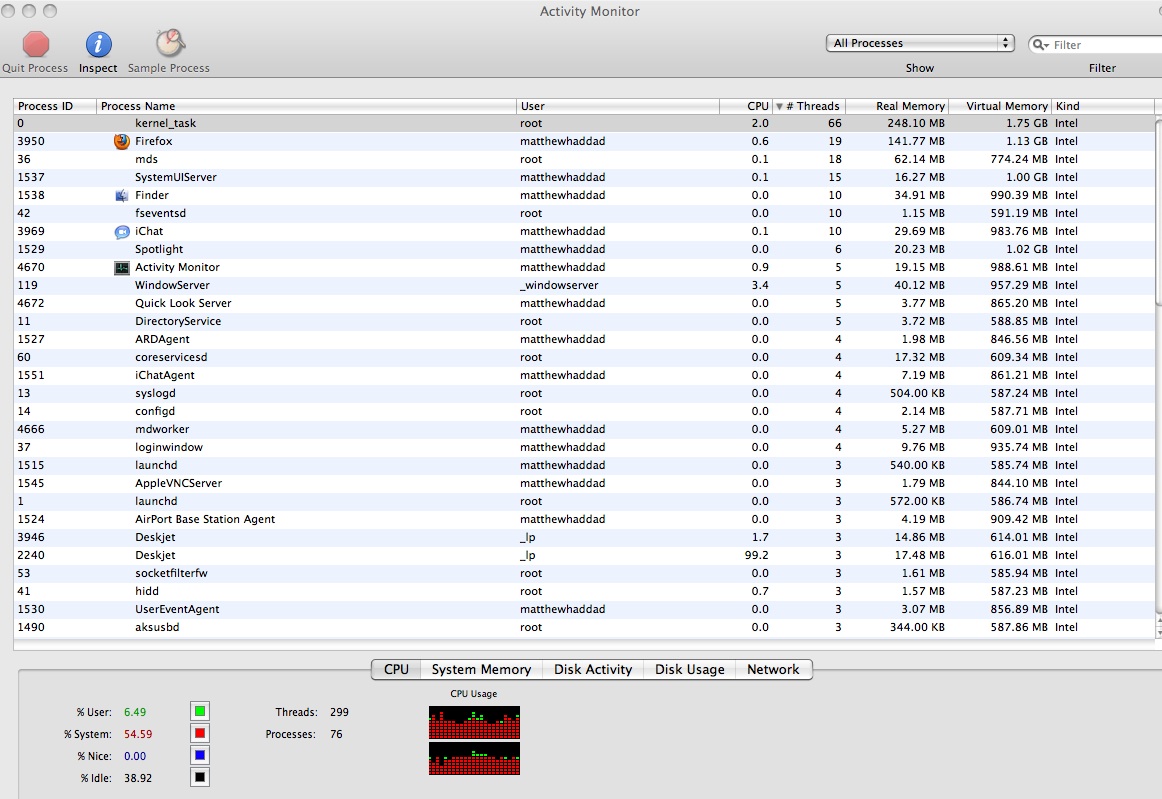Viewport: 1162px width, 799px height.
Task: Select Deskjet process with ID 3946
Action: [x=584, y=537]
